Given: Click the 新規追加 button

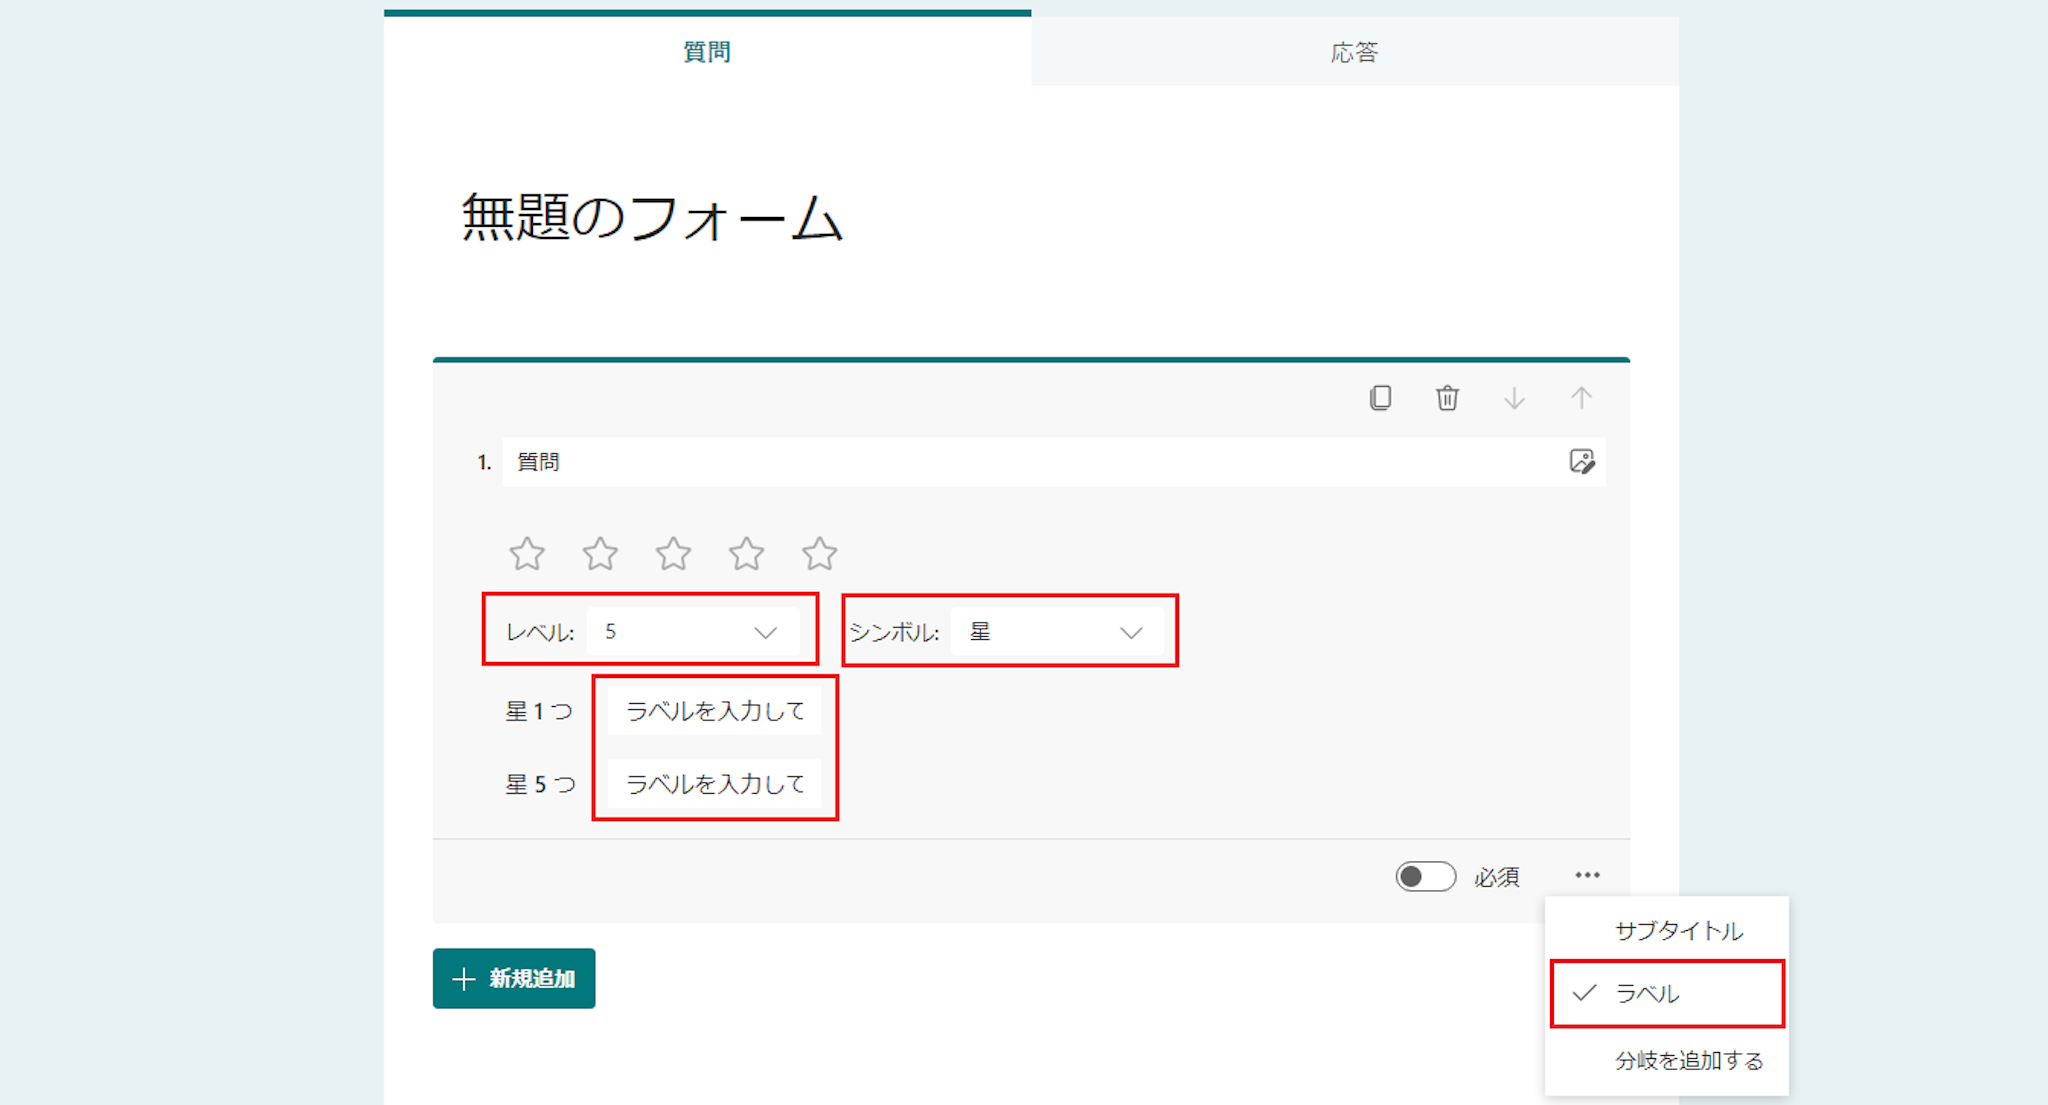Looking at the screenshot, I should (514, 978).
